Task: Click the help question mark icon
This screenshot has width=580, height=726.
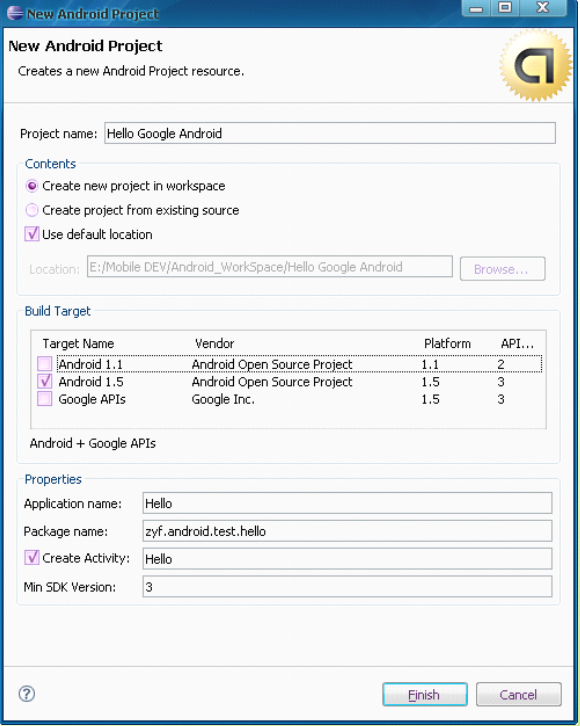Action: tap(26, 694)
